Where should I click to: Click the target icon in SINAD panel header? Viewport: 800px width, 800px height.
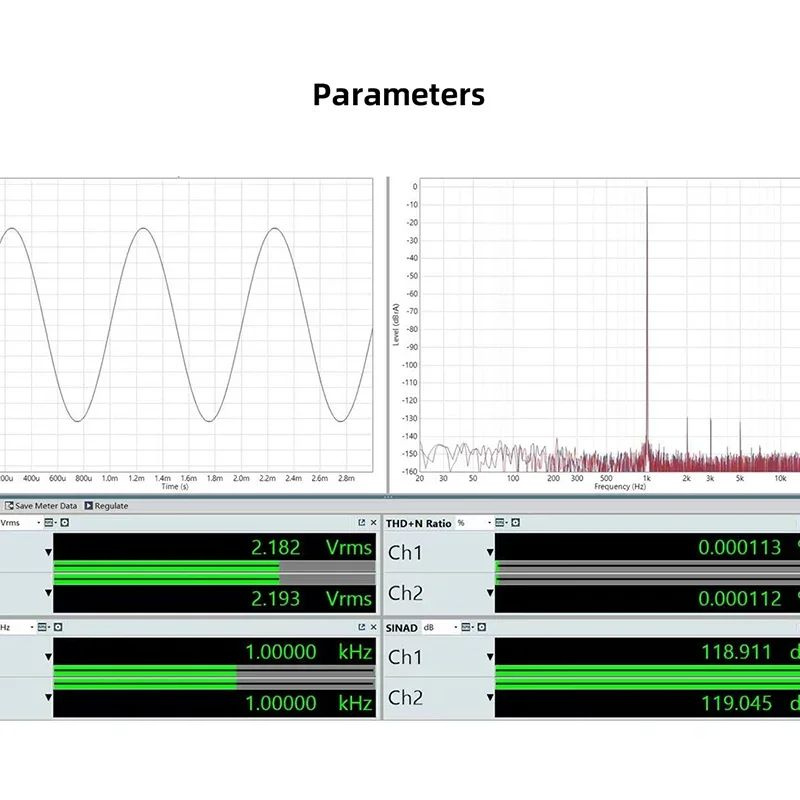(x=482, y=627)
